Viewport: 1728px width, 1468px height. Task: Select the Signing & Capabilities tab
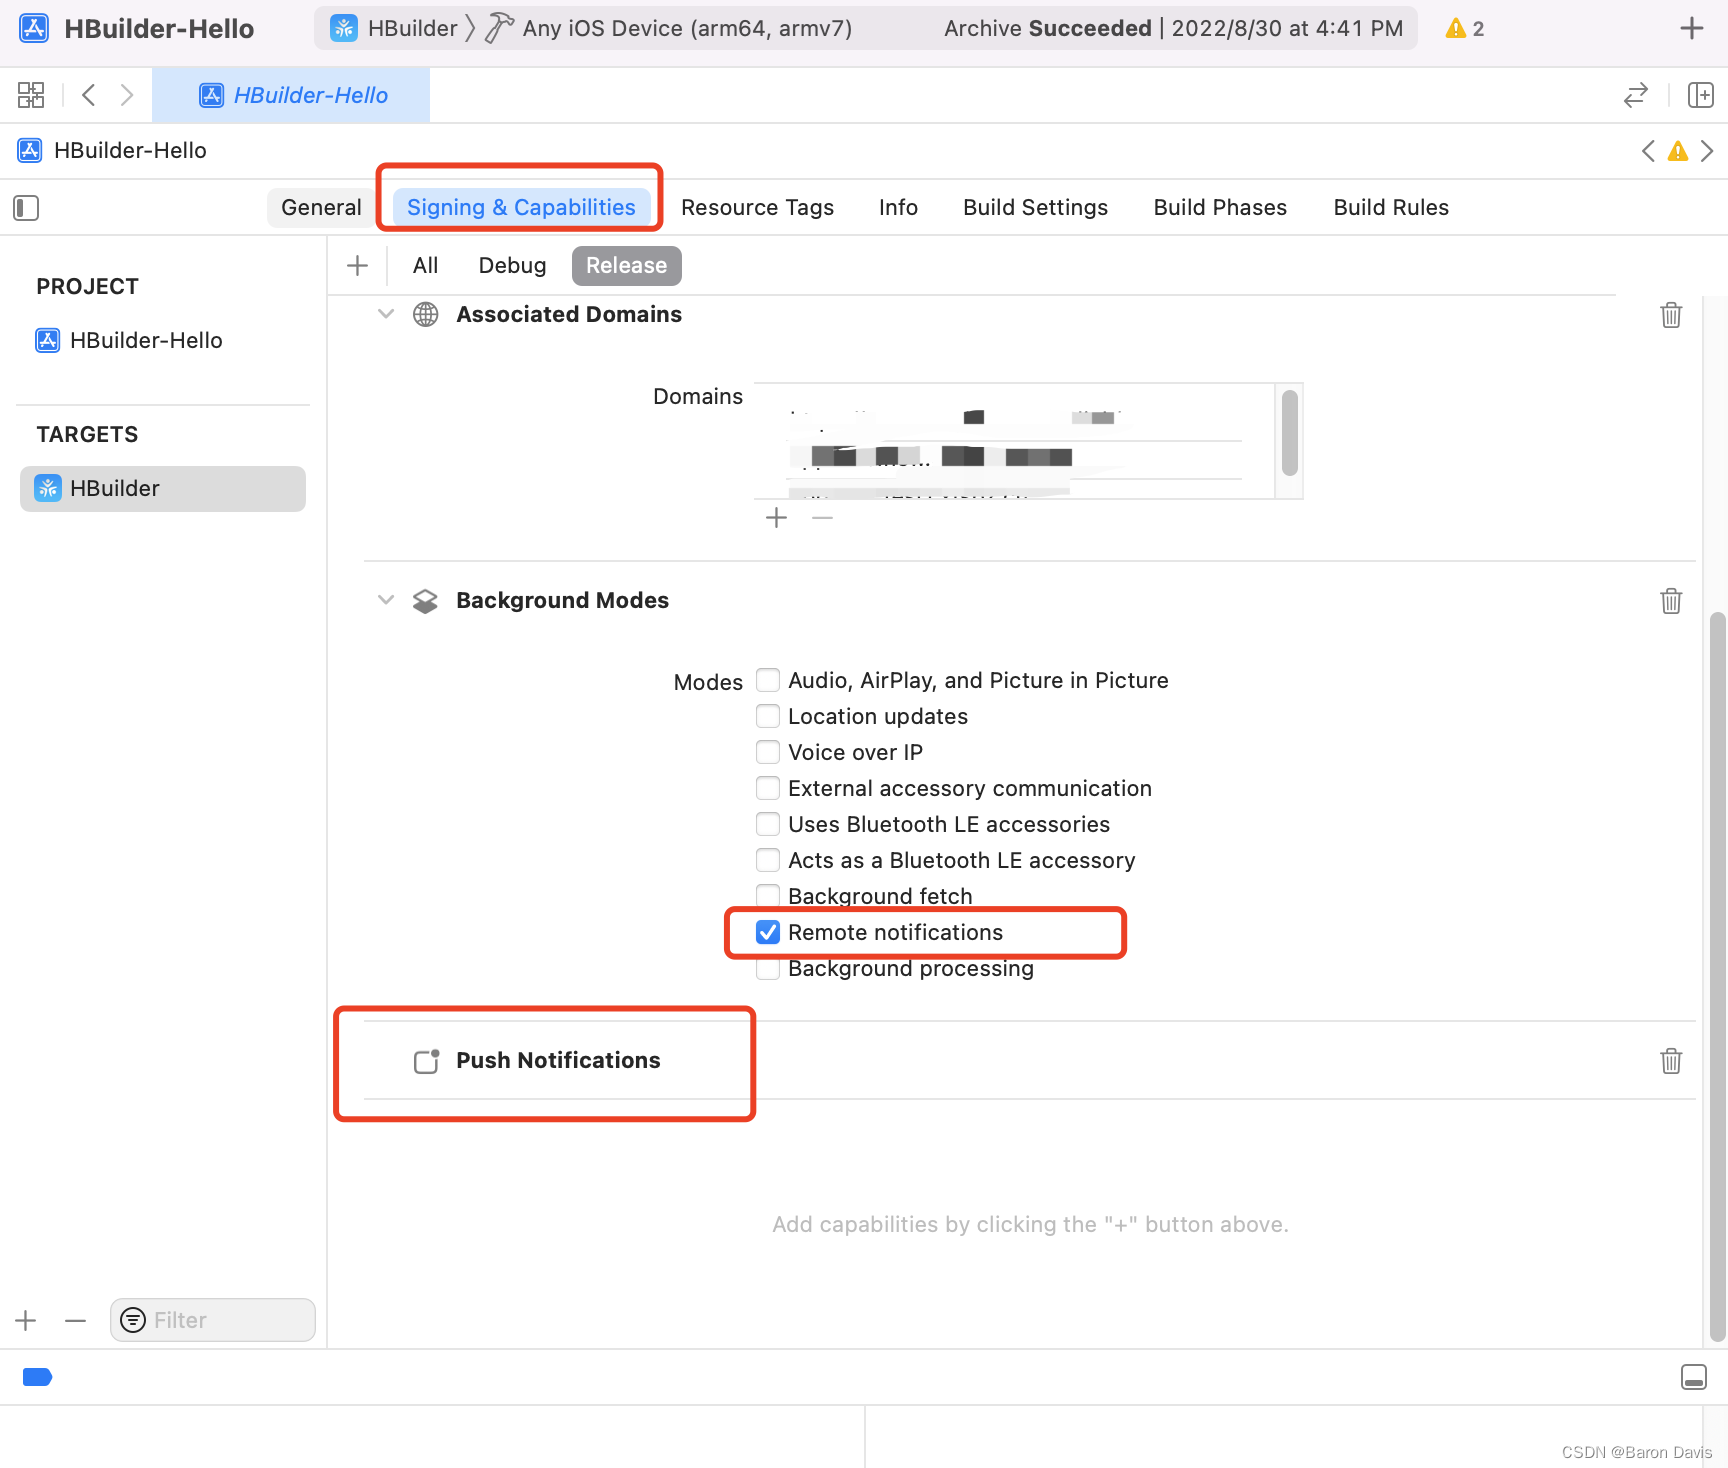[x=521, y=207]
